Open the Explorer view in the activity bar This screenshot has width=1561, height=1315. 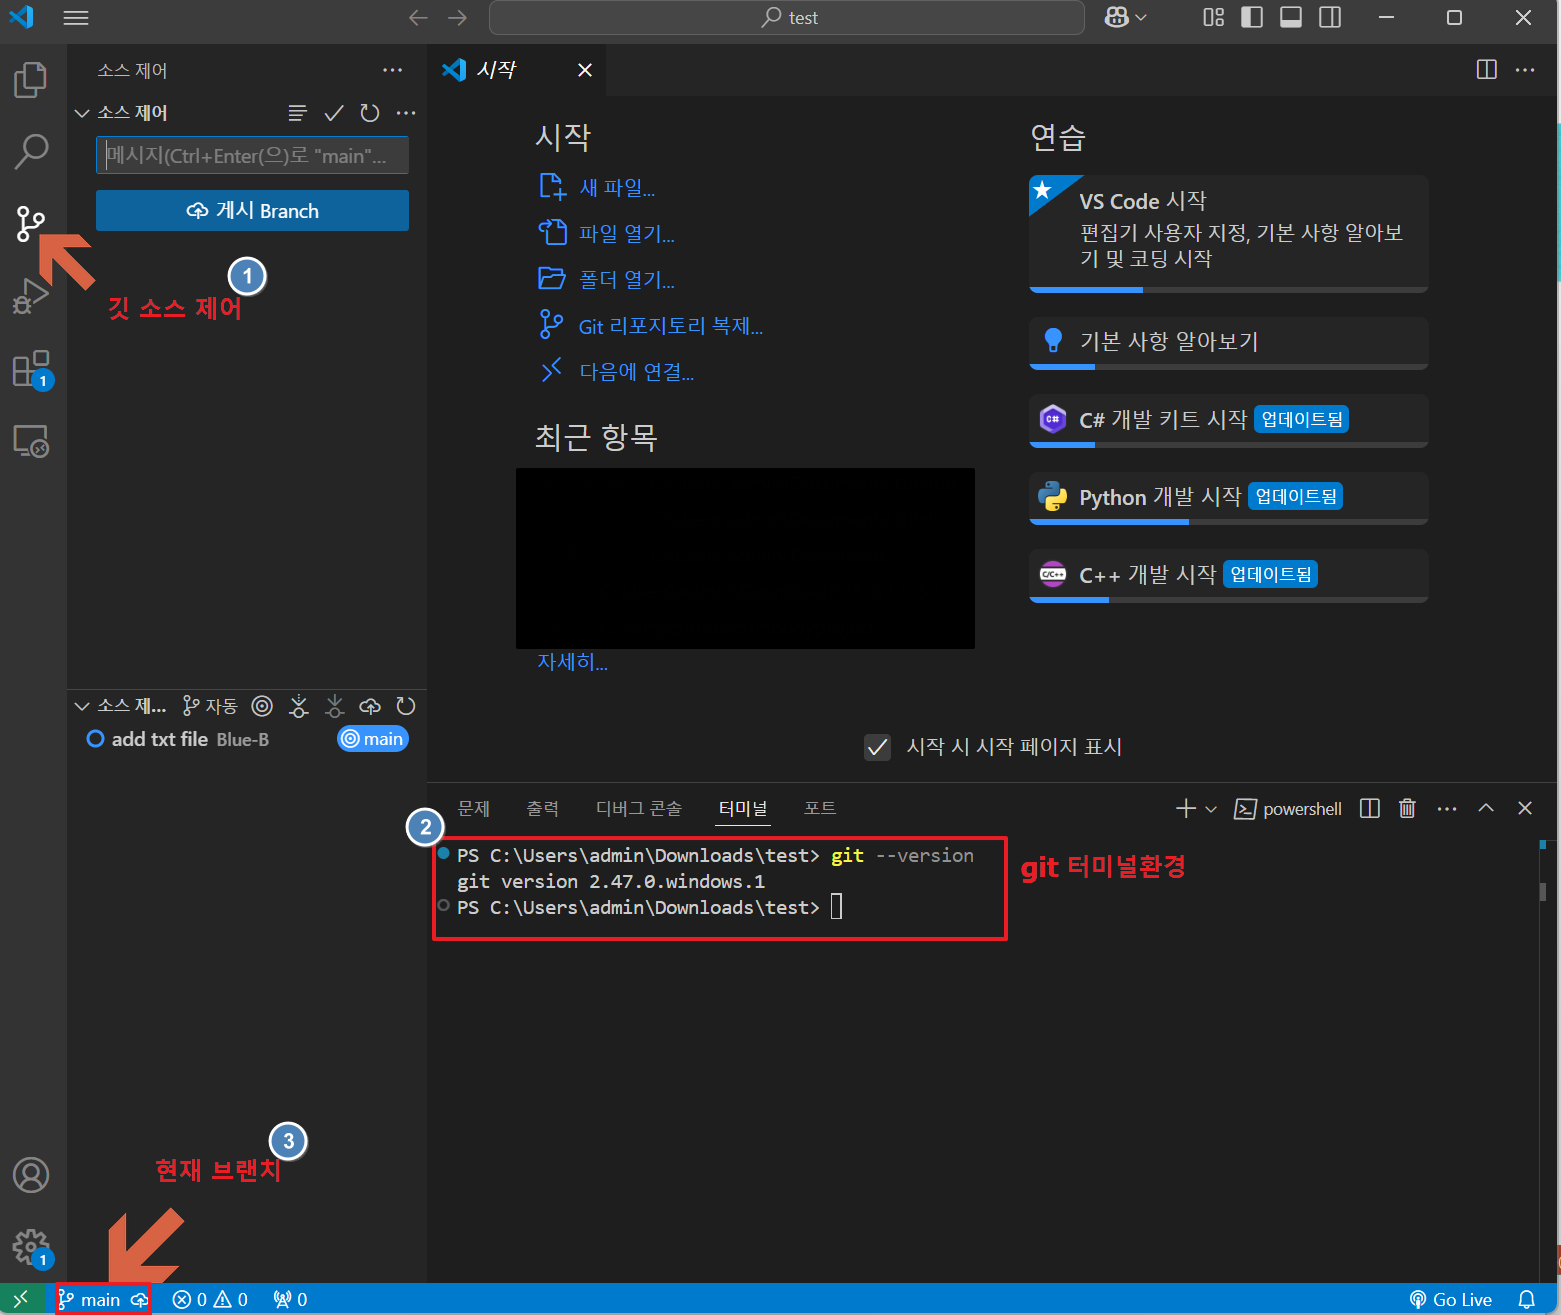click(31, 80)
